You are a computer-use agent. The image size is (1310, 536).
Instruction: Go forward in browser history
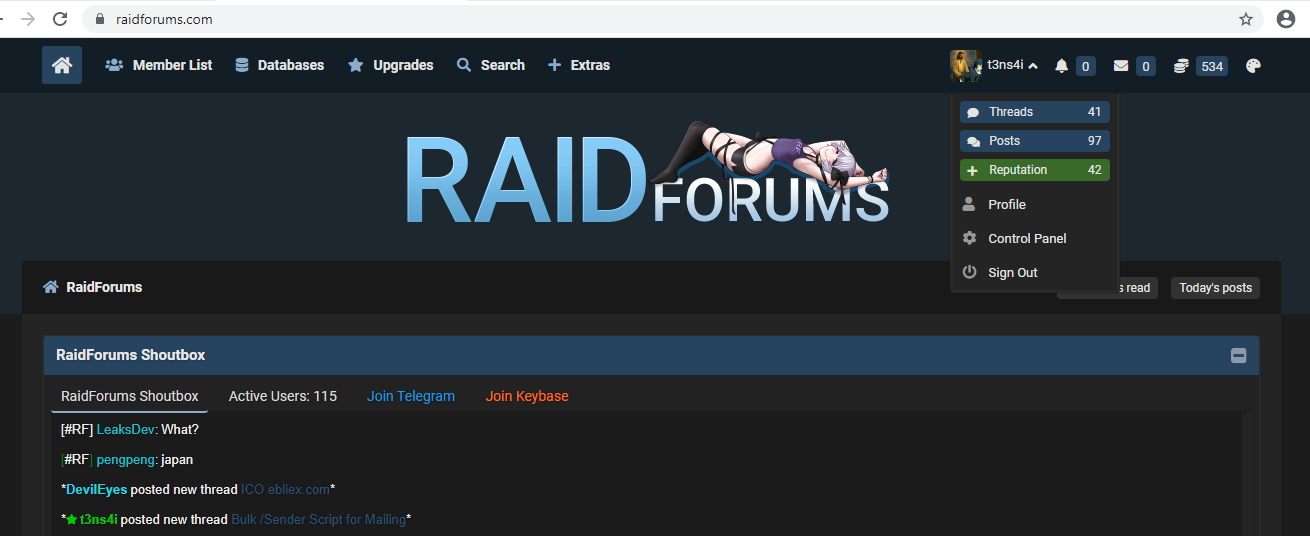click(28, 19)
